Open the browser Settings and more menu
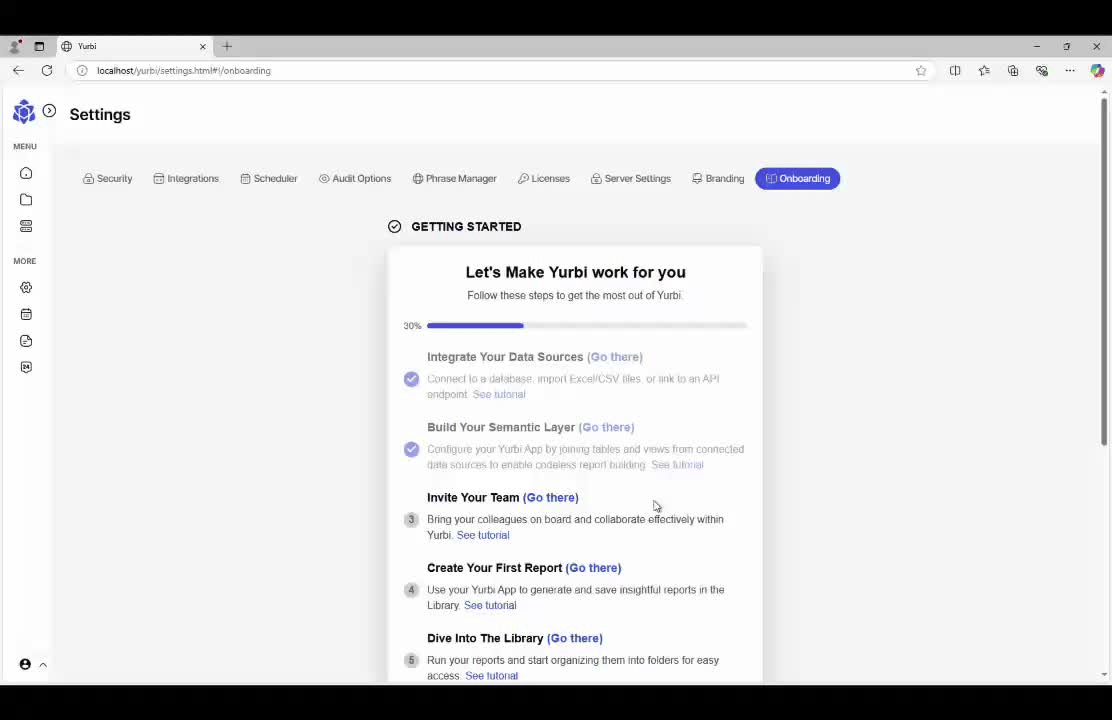Viewport: 1112px width, 720px height. pyautogui.click(x=1070, y=70)
